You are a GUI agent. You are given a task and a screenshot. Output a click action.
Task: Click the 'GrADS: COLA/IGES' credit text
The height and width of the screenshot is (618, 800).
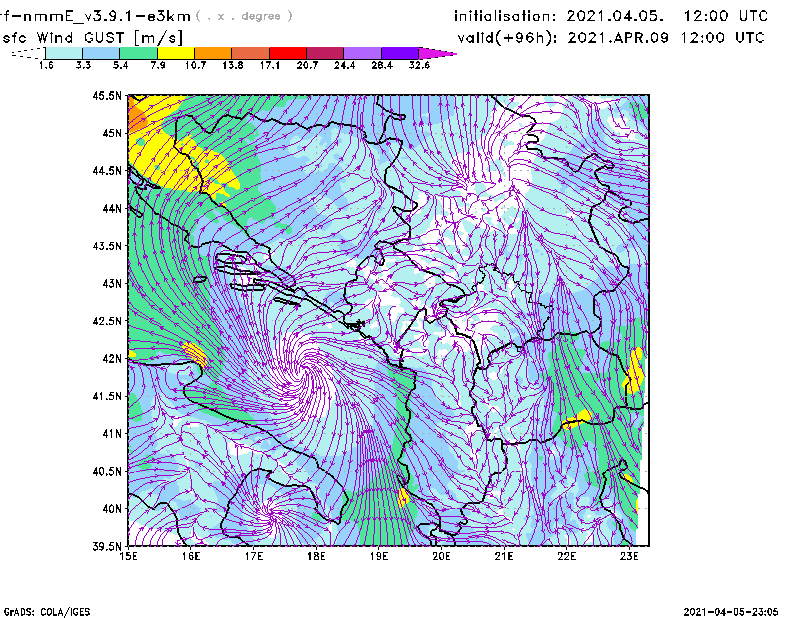click(47, 612)
